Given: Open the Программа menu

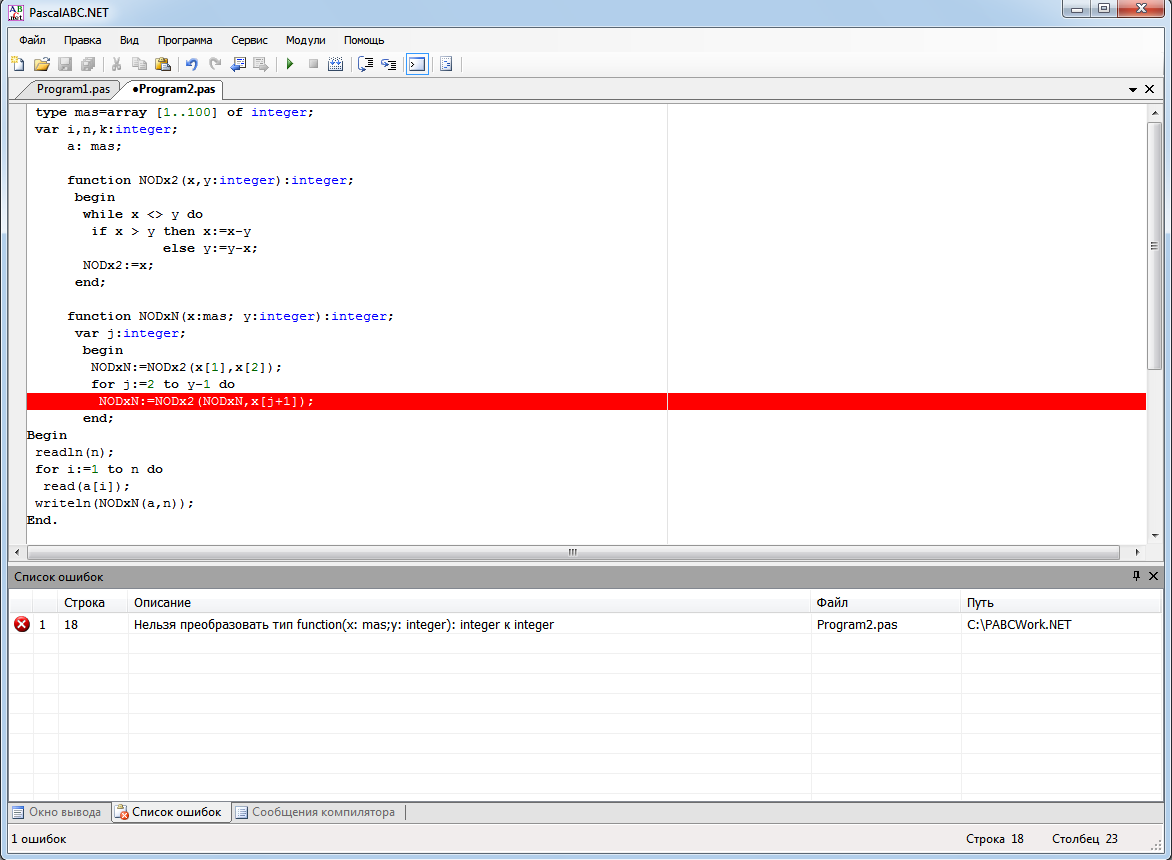Looking at the screenshot, I should (x=184, y=40).
